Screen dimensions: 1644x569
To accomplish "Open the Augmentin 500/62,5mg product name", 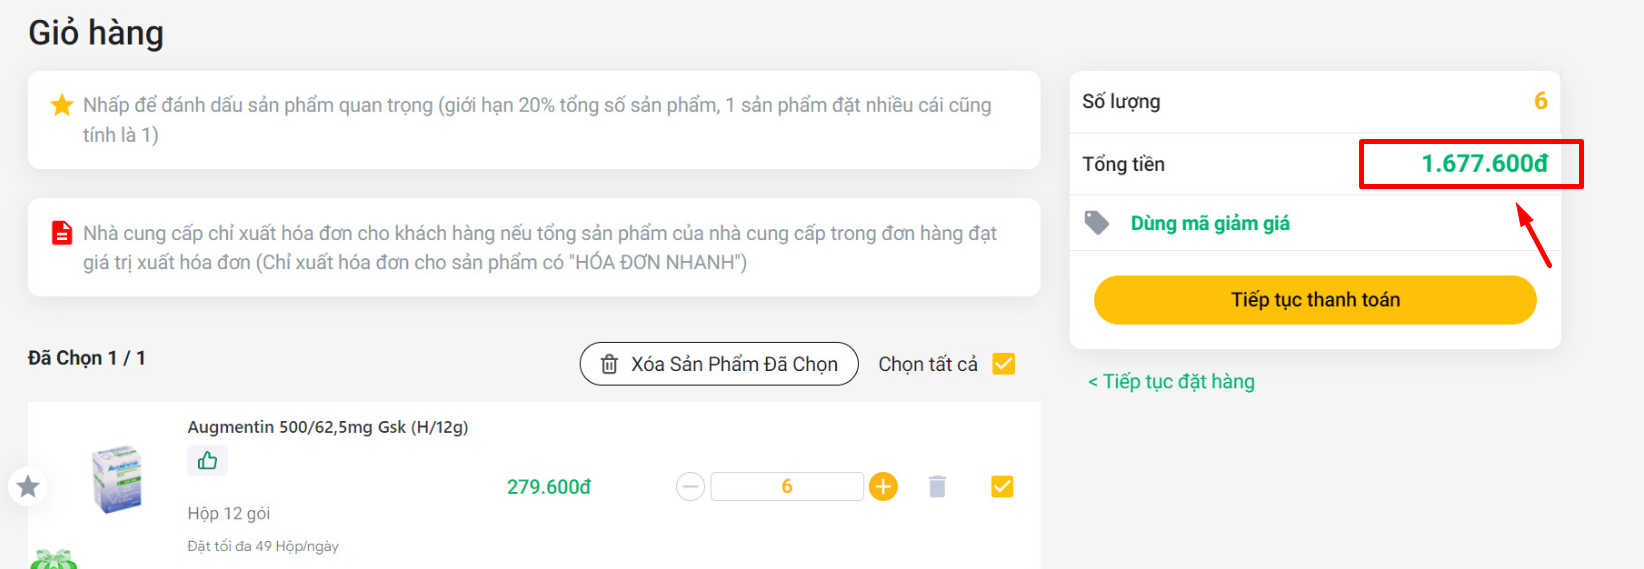I will (x=327, y=427).
